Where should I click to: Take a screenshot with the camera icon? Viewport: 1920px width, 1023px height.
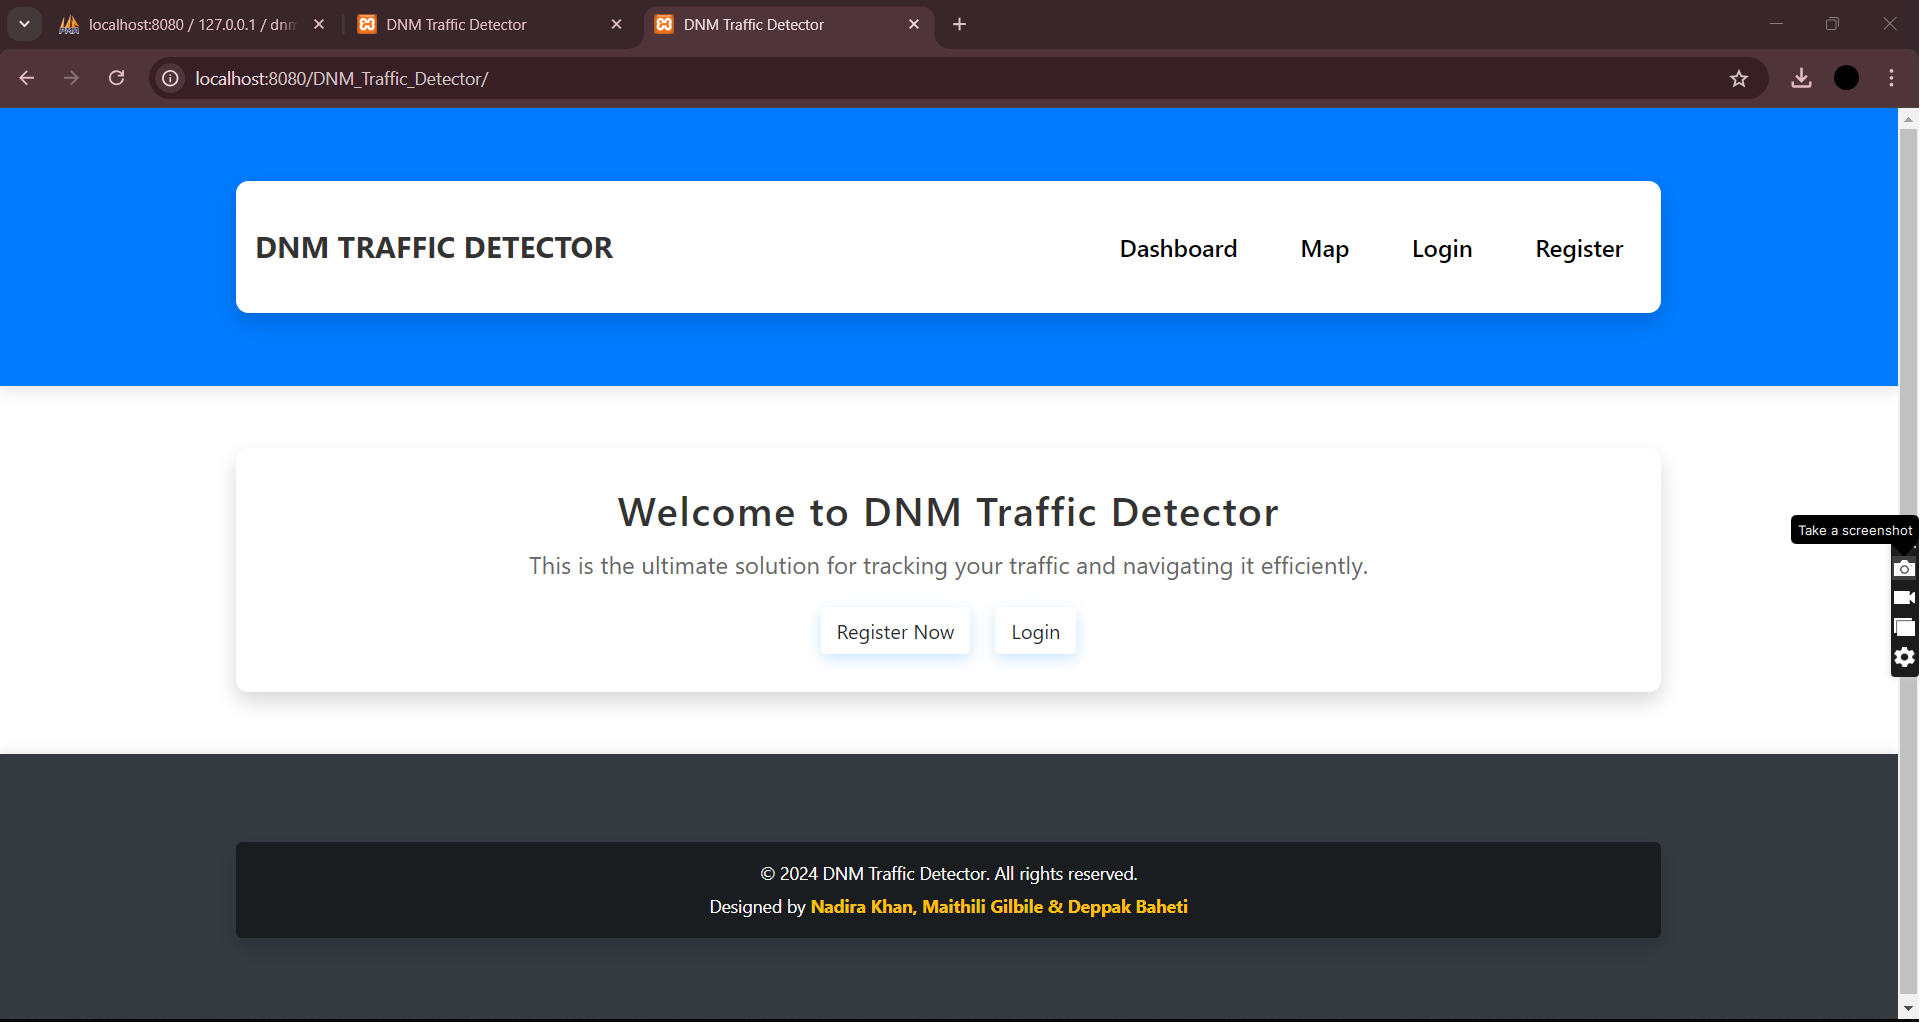tap(1904, 568)
